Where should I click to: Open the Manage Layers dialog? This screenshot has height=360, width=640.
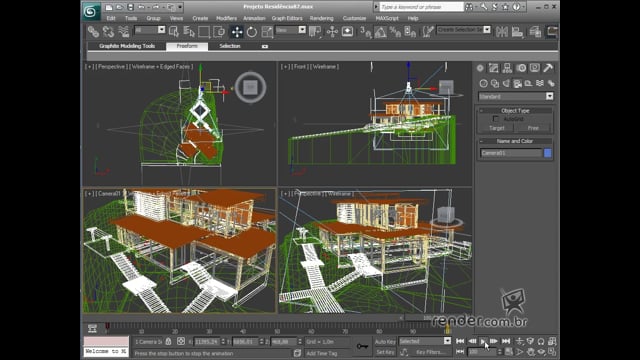[x=535, y=31]
